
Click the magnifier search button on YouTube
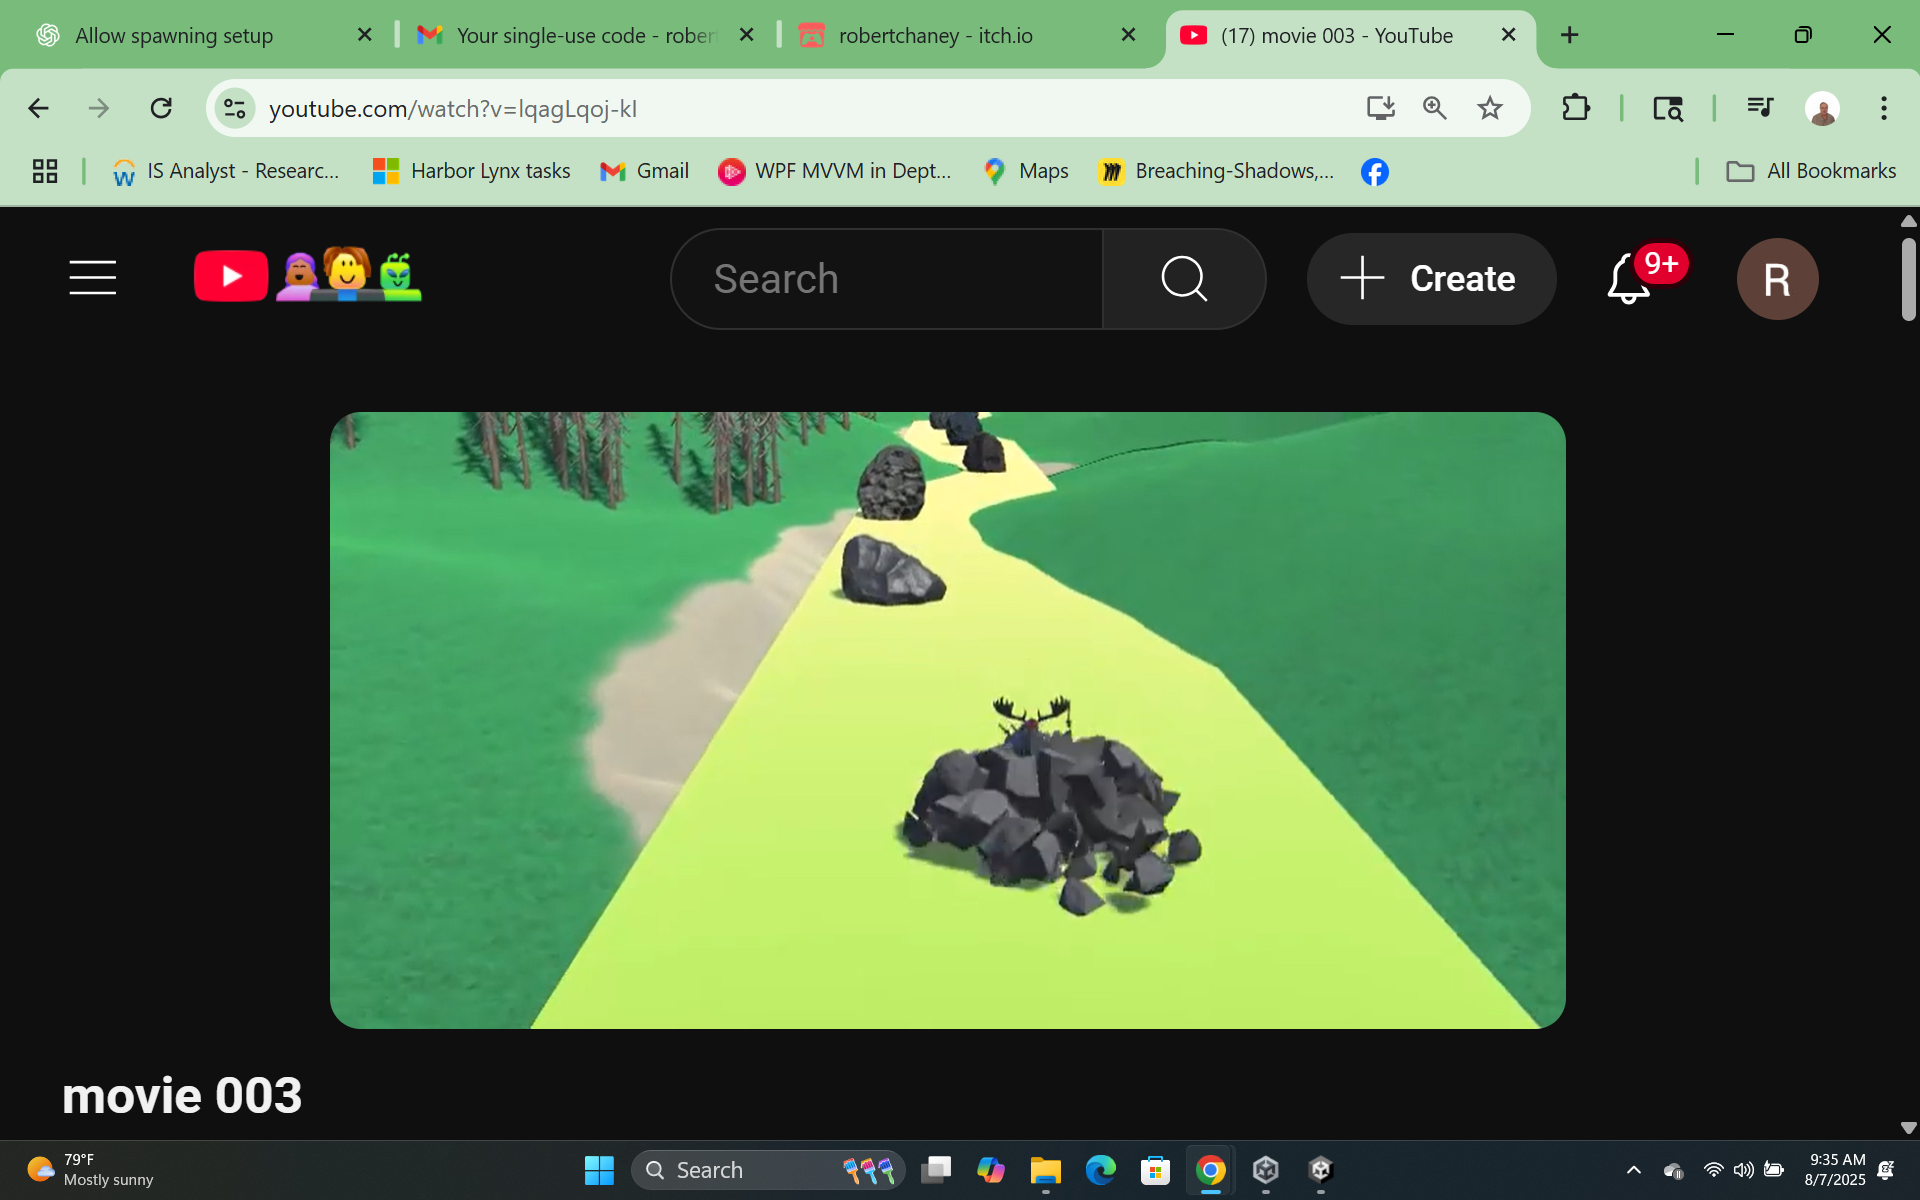[1184, 279]
